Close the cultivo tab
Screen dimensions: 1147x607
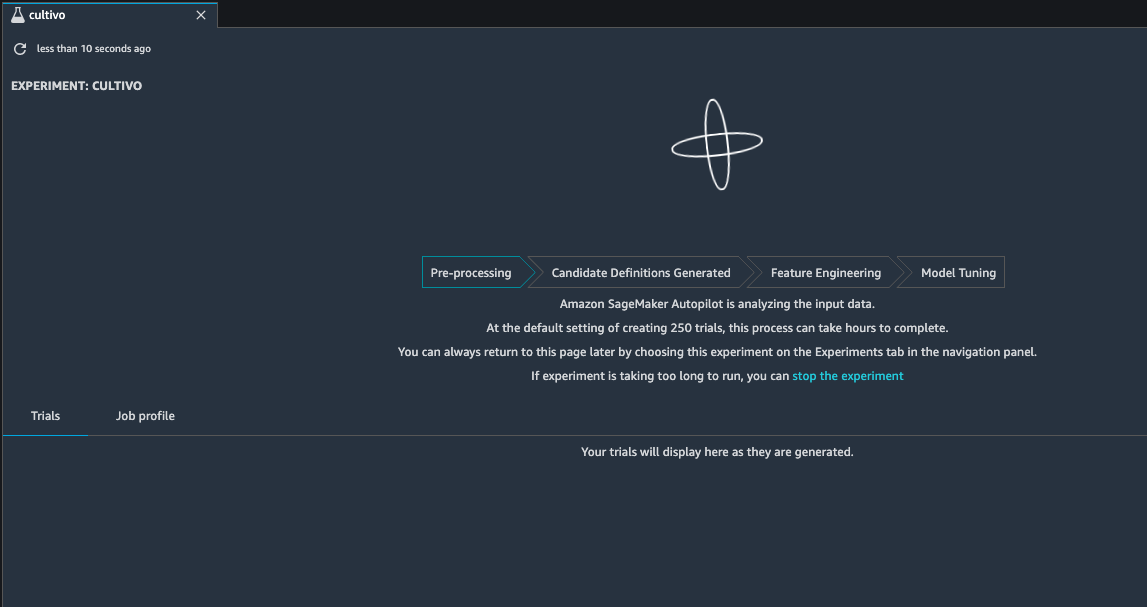coord(201,15)
